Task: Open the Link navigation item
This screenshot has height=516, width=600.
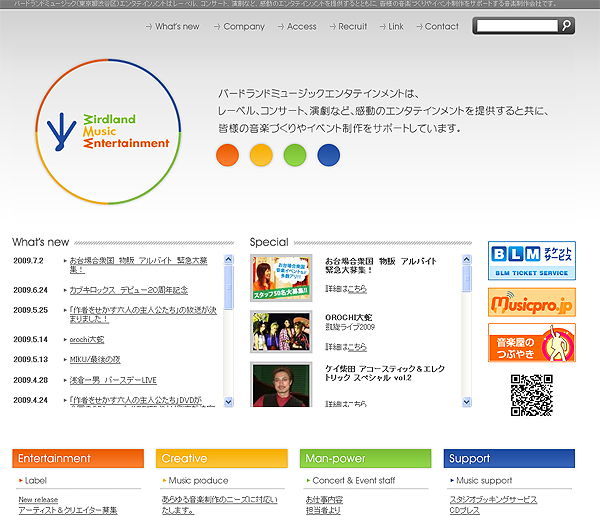Action: tap(391, 26)
